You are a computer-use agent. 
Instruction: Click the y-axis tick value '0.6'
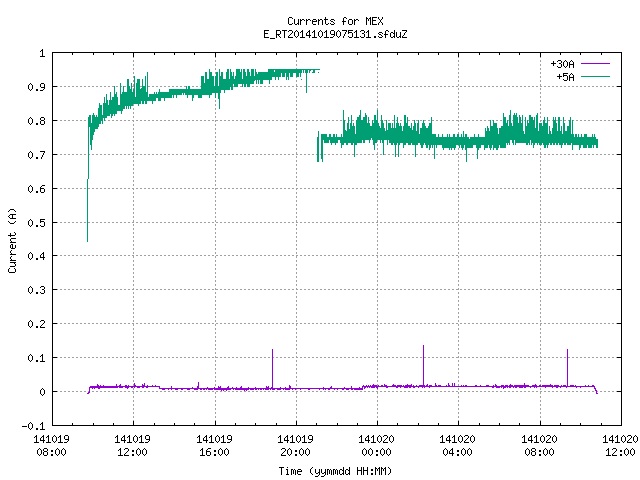pos(36,189)
